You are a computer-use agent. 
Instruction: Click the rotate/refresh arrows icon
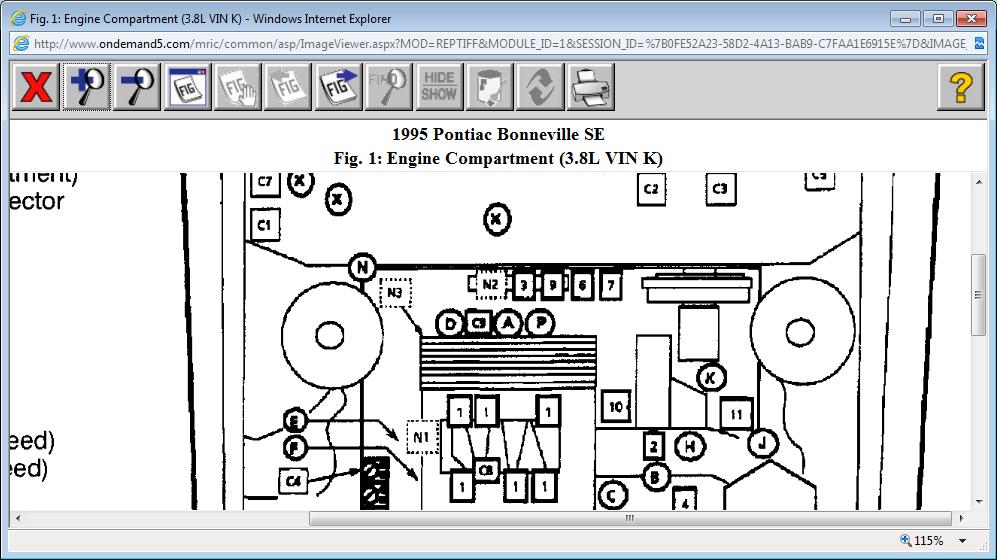540,86
